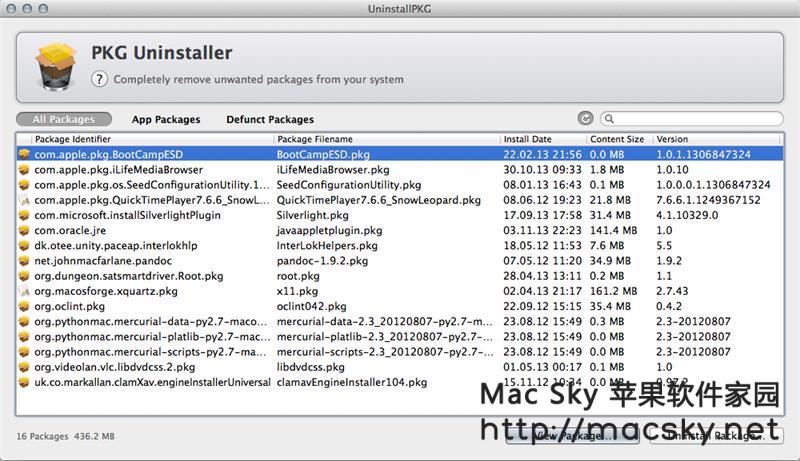Select the libdvdcss.pkg filename
Viewport: 800px width, 461px height.
310,367
